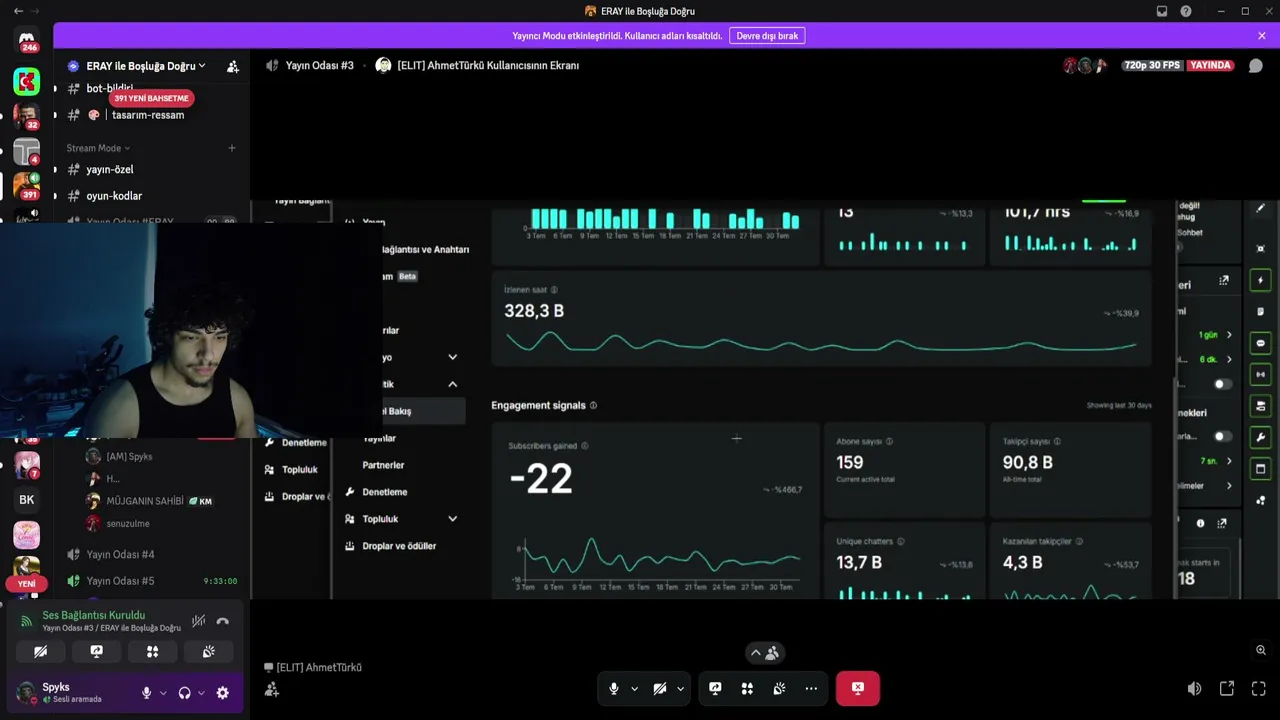Image resolution: width=1280 pixels, height=720 pixels.
Task: Create a channel in Stream Mode category
Action: [232, 148]
